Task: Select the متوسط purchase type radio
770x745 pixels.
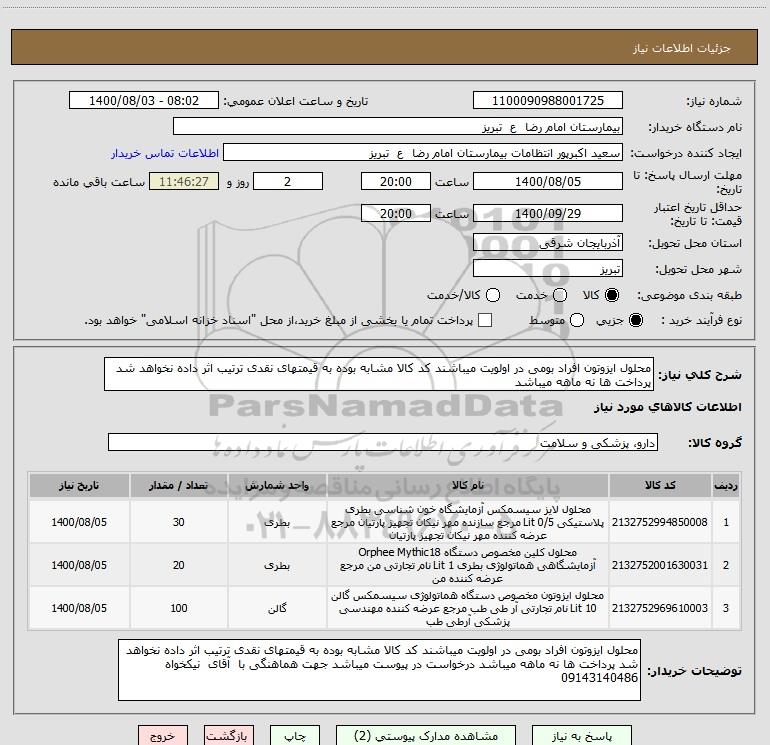Action: (577, 320)
